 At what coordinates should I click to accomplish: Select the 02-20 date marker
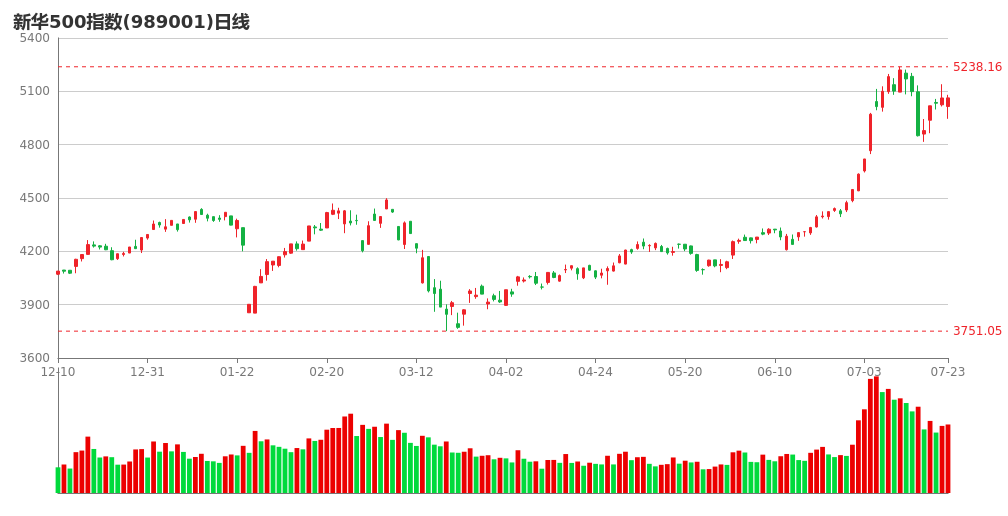[x=327, y=372]
